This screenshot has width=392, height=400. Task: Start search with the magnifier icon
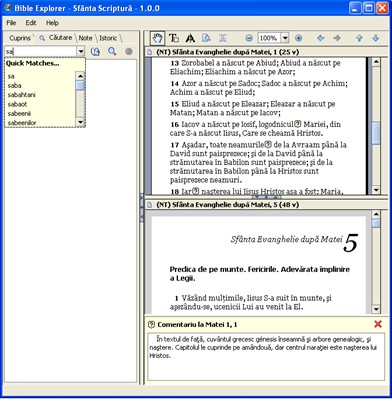tap(112, 51)
